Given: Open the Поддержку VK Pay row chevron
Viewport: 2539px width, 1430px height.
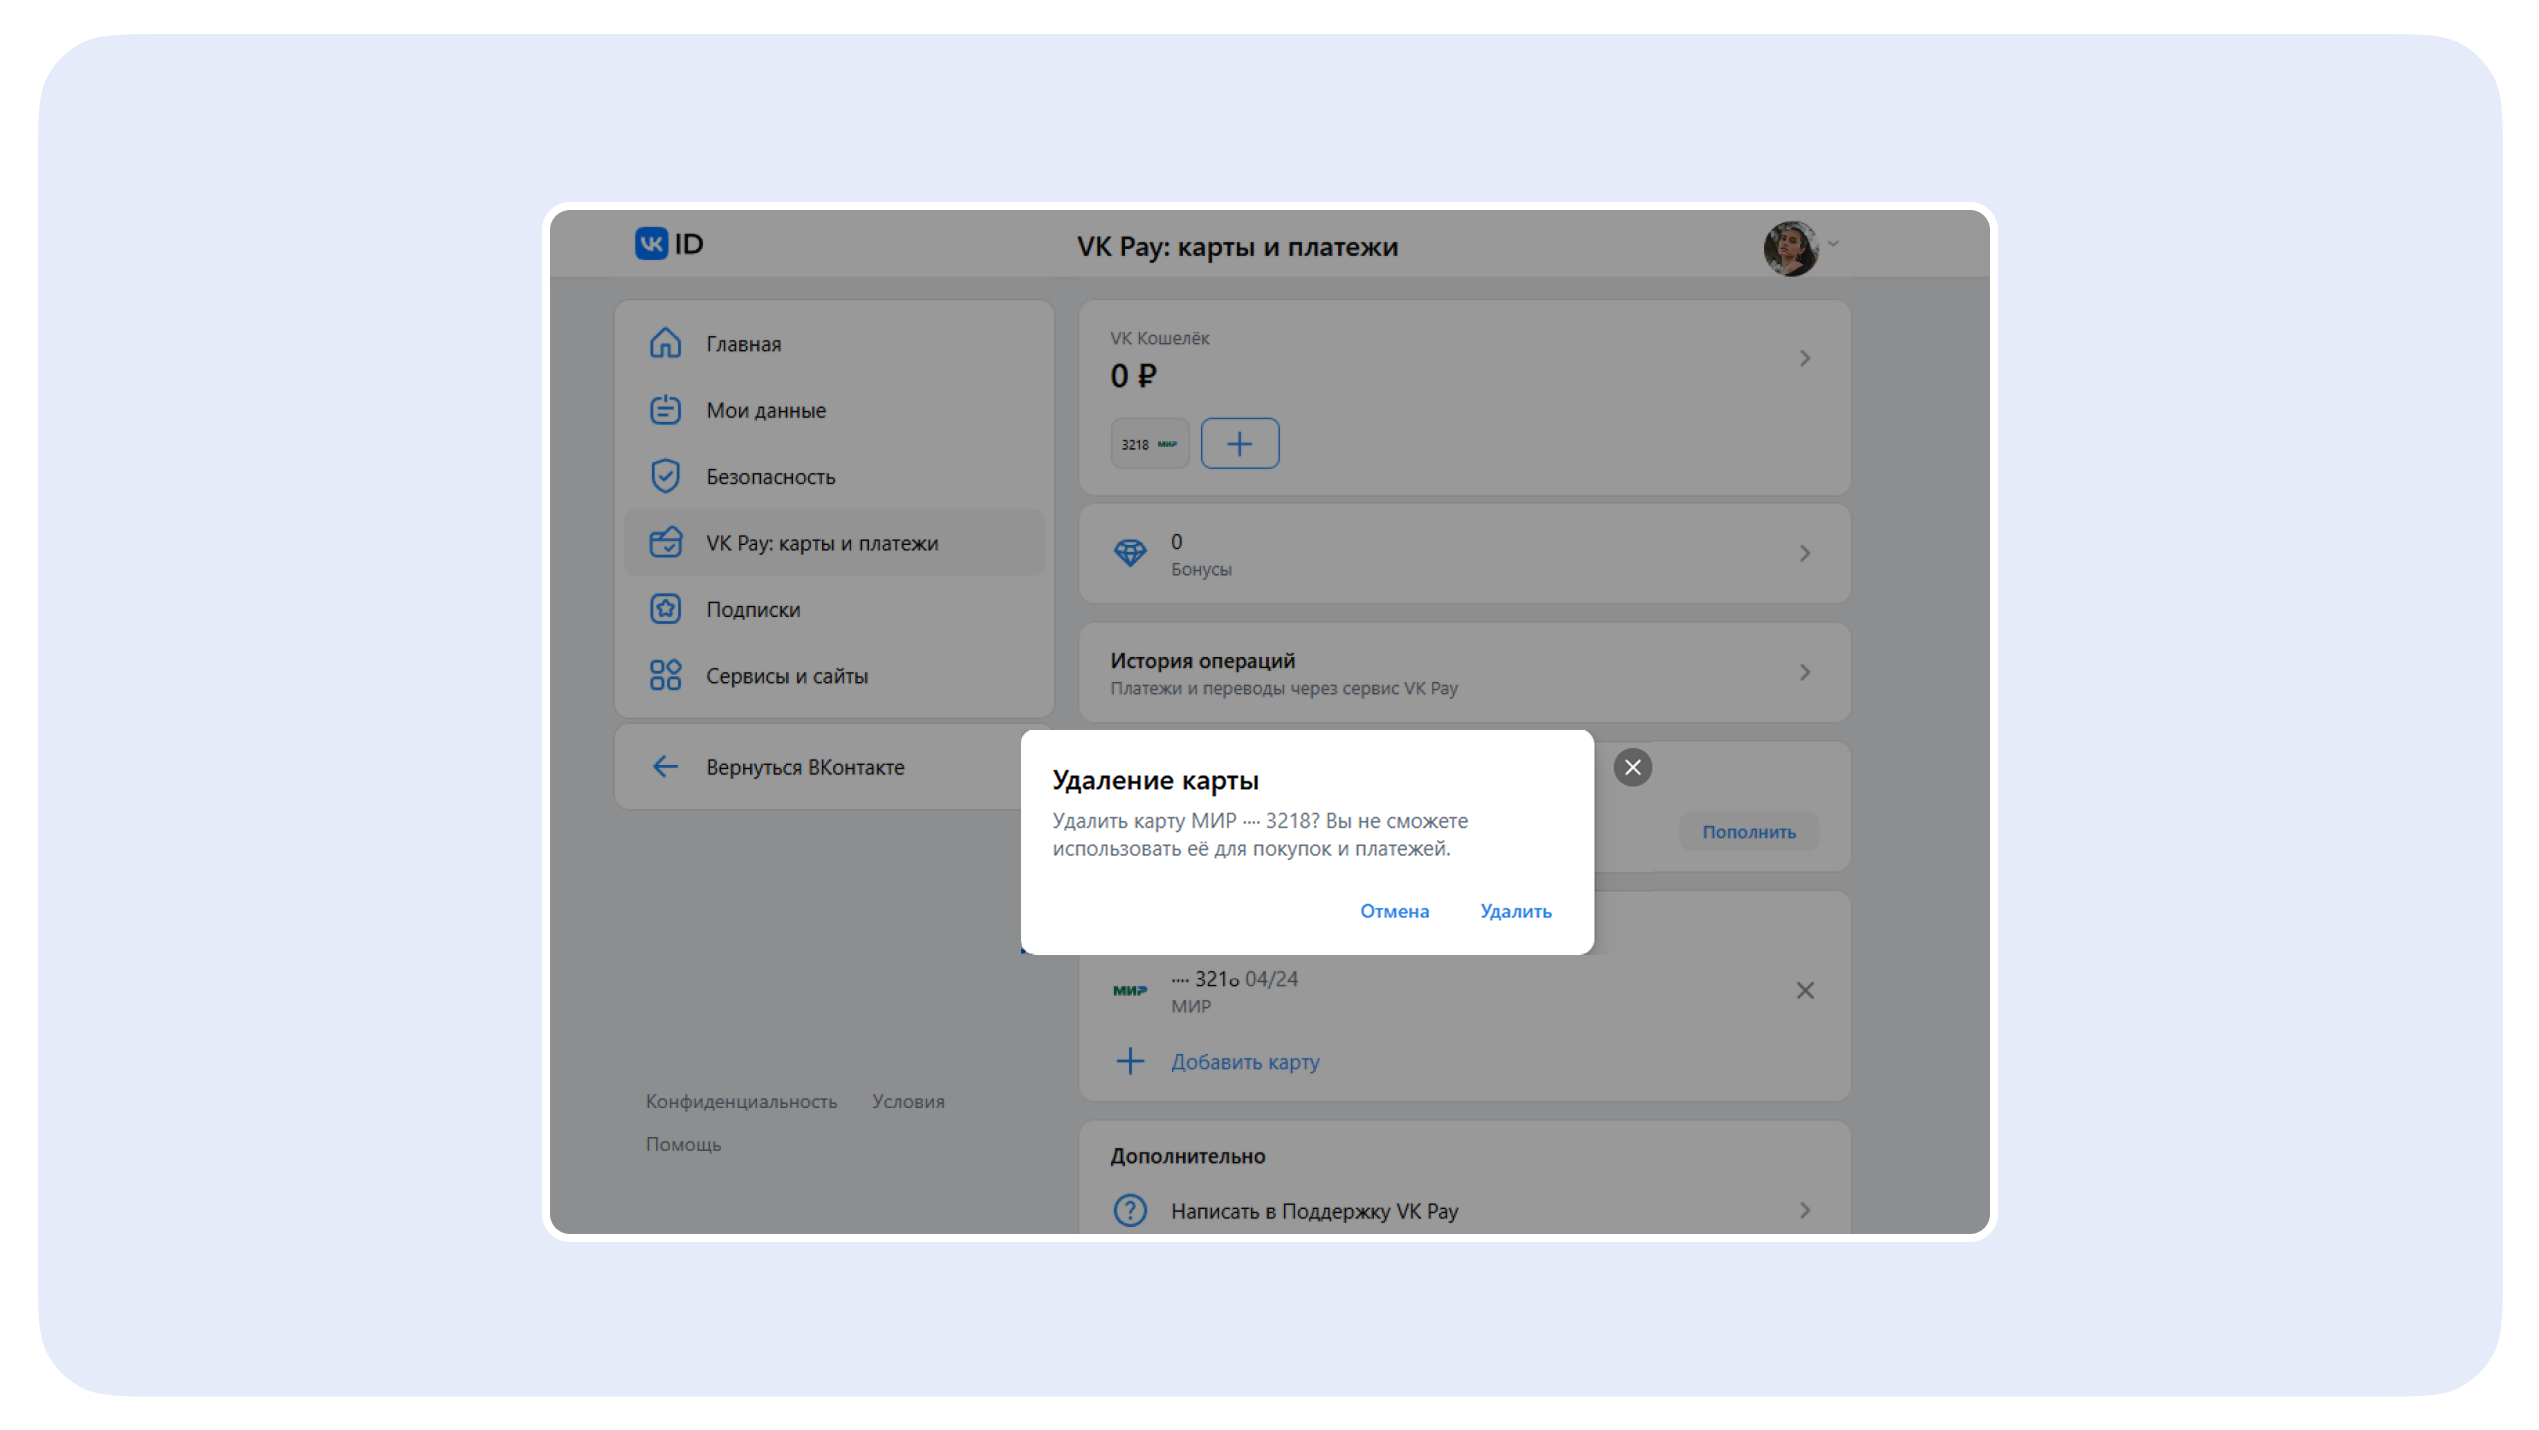Looking at the screenshot, I should point(1804,1210).
